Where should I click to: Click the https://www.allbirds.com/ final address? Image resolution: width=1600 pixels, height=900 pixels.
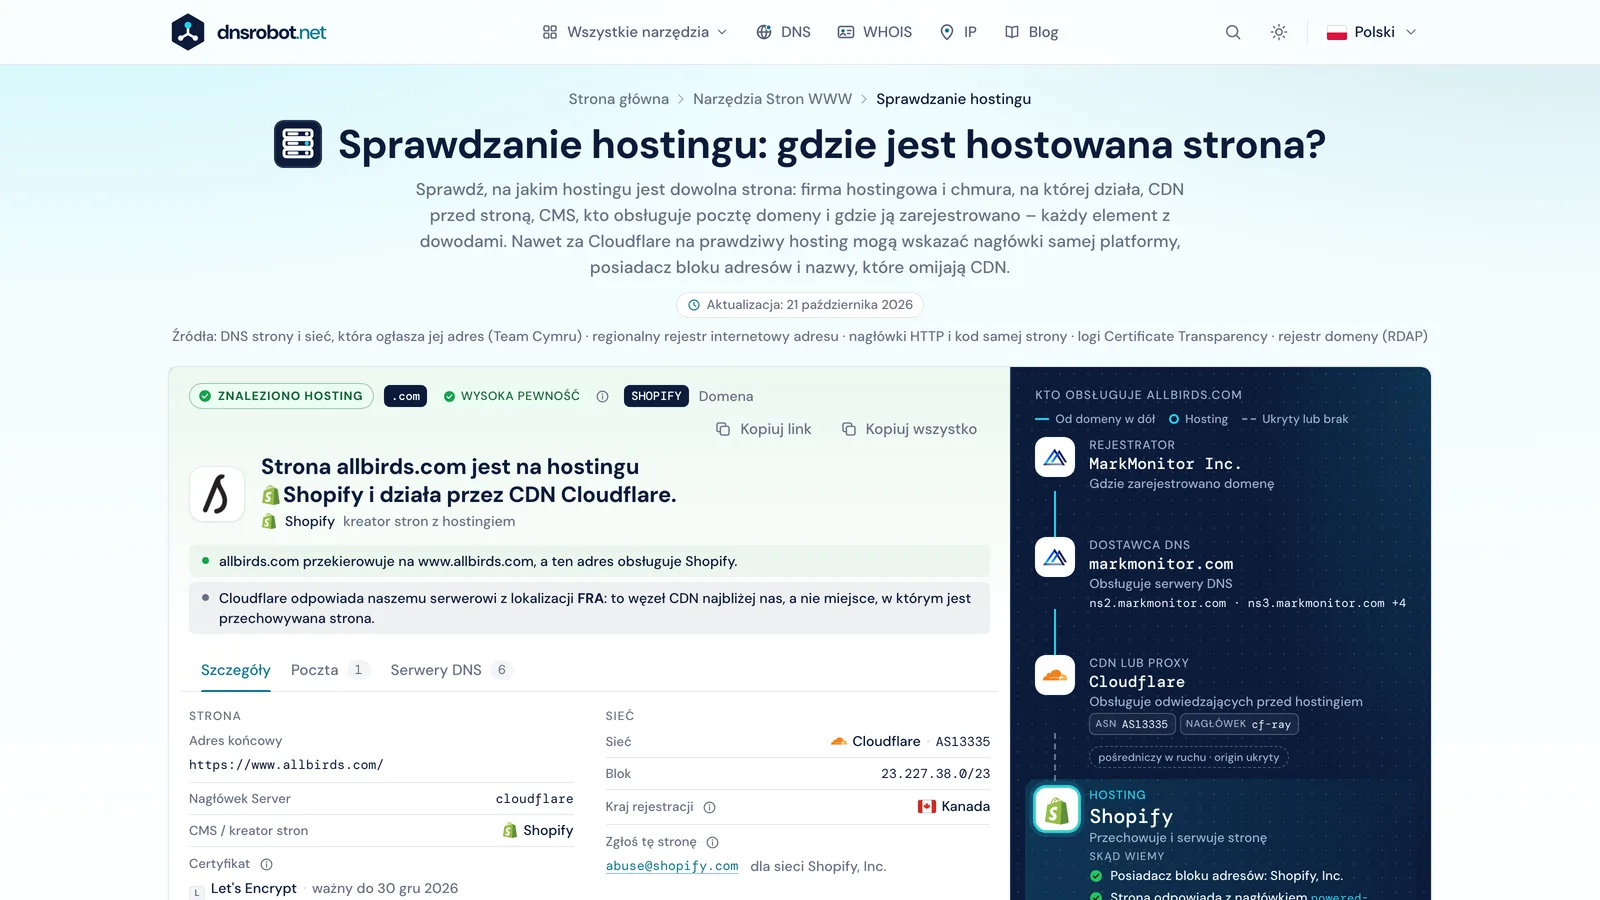tap(286, 765)
